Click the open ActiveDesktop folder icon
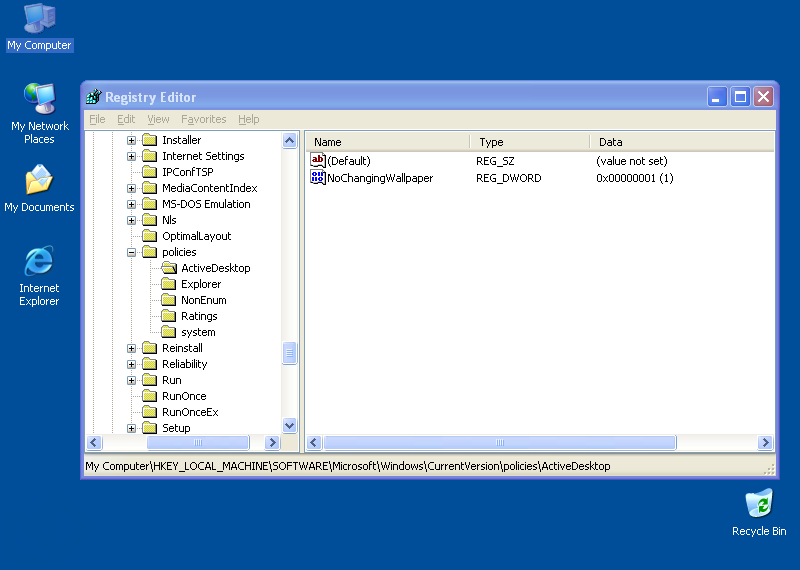This screenshot has height=570, width=800. point(169,268)
